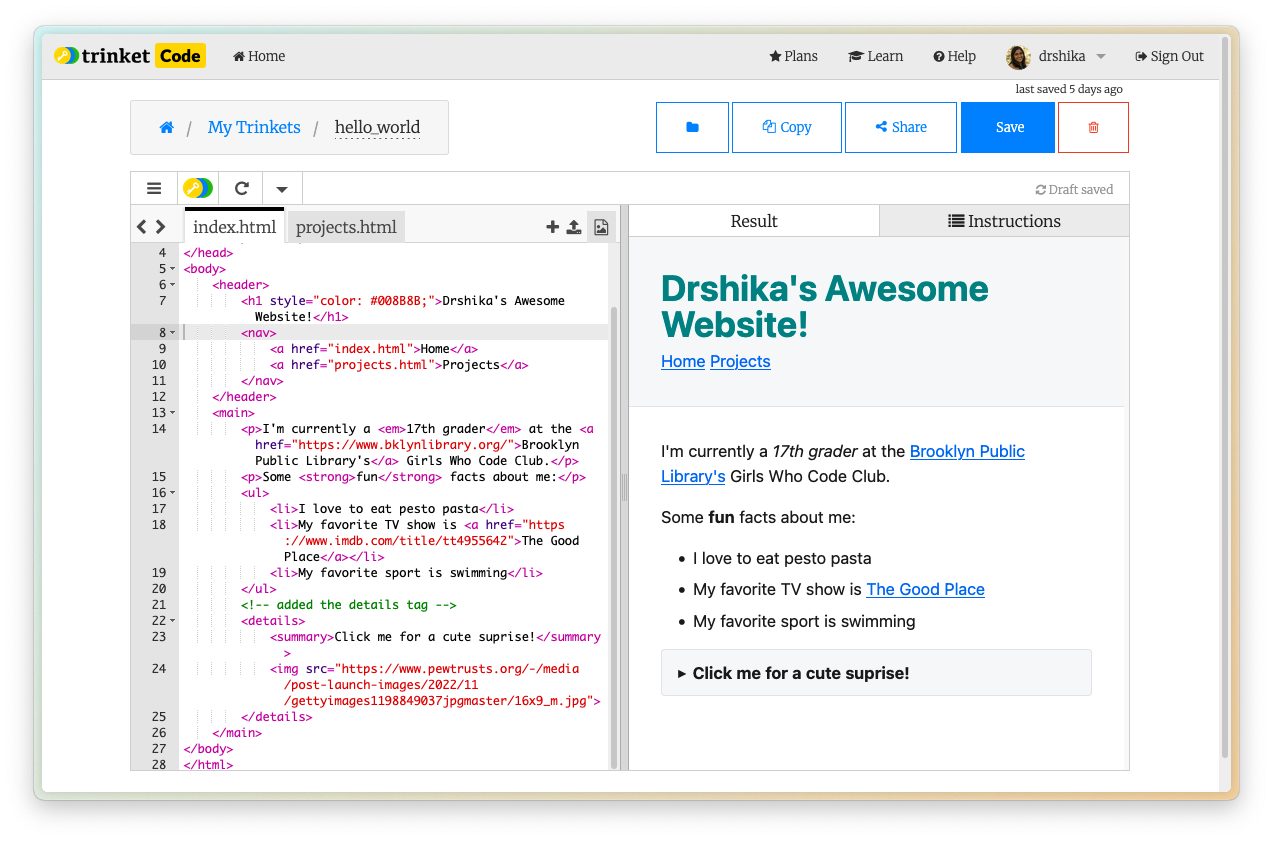Open the Instructions tab
Viewport: 1273px width, 842px height.
tap(1004, 221)
